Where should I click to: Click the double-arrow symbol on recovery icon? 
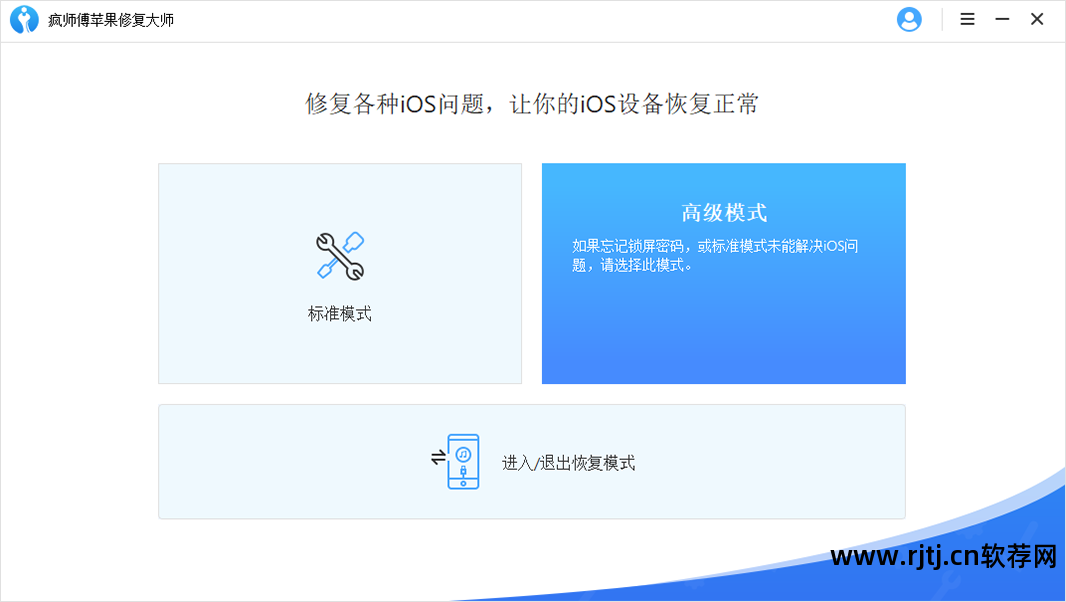pyautogui.click(x=437, y=455)
